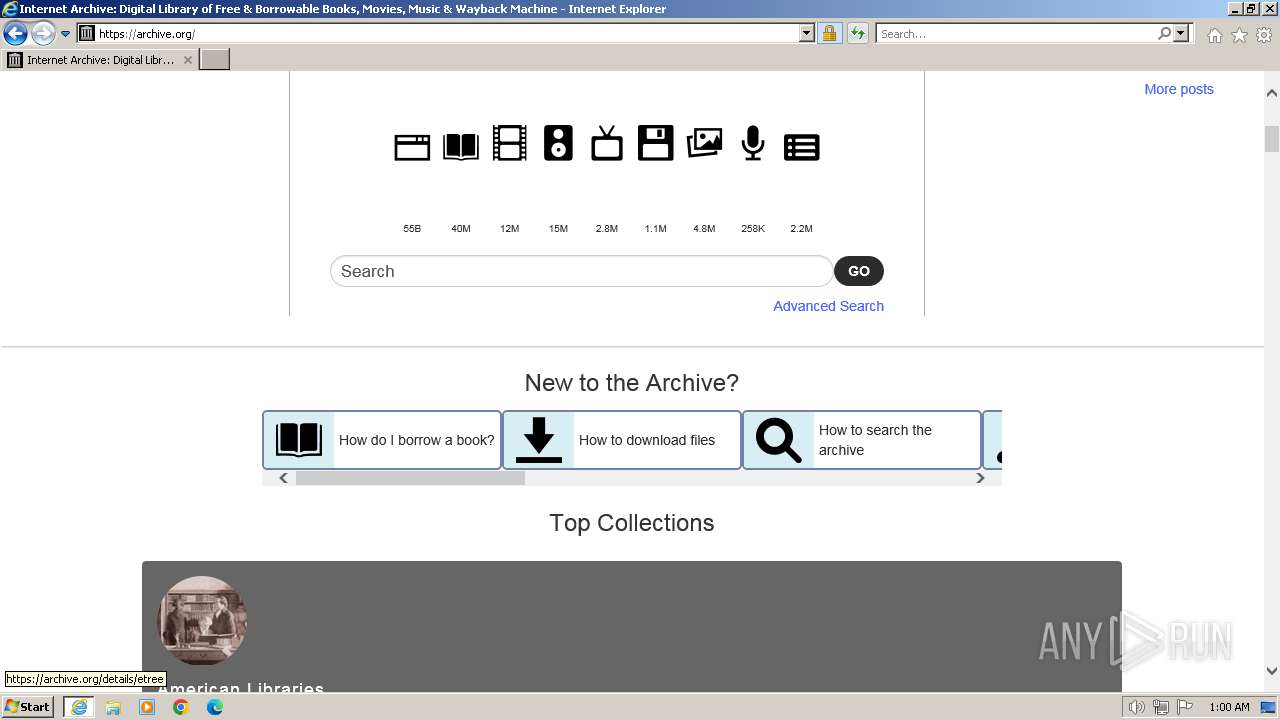Image resolution: width=1280 pixels, height=720 pixels.
Task: Click the page scrollbar up arrow
Action: [1272, 93]
